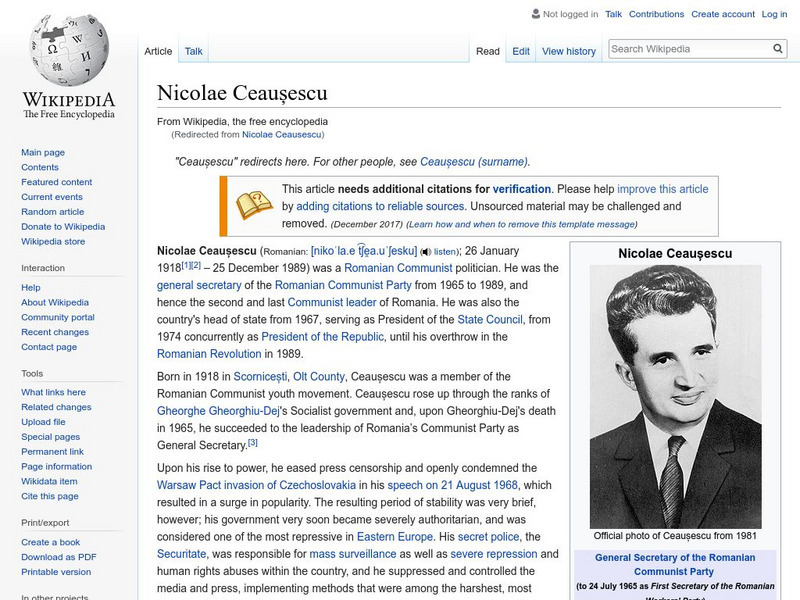Click the search magnifying glass icon

pos(777,47)
